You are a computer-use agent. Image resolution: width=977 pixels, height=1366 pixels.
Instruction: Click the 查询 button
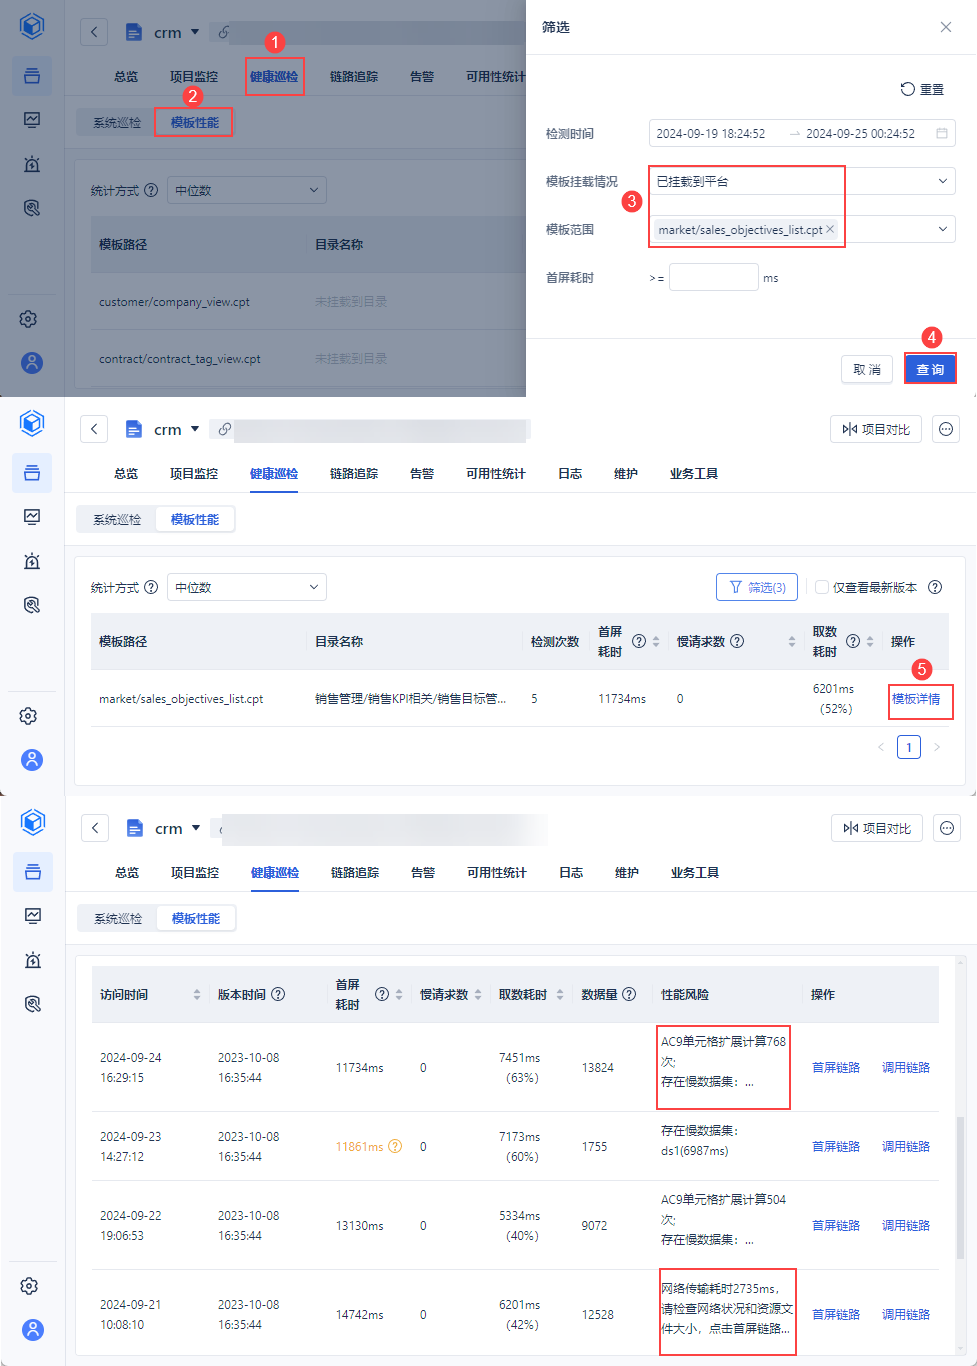[x=930, y=369]
